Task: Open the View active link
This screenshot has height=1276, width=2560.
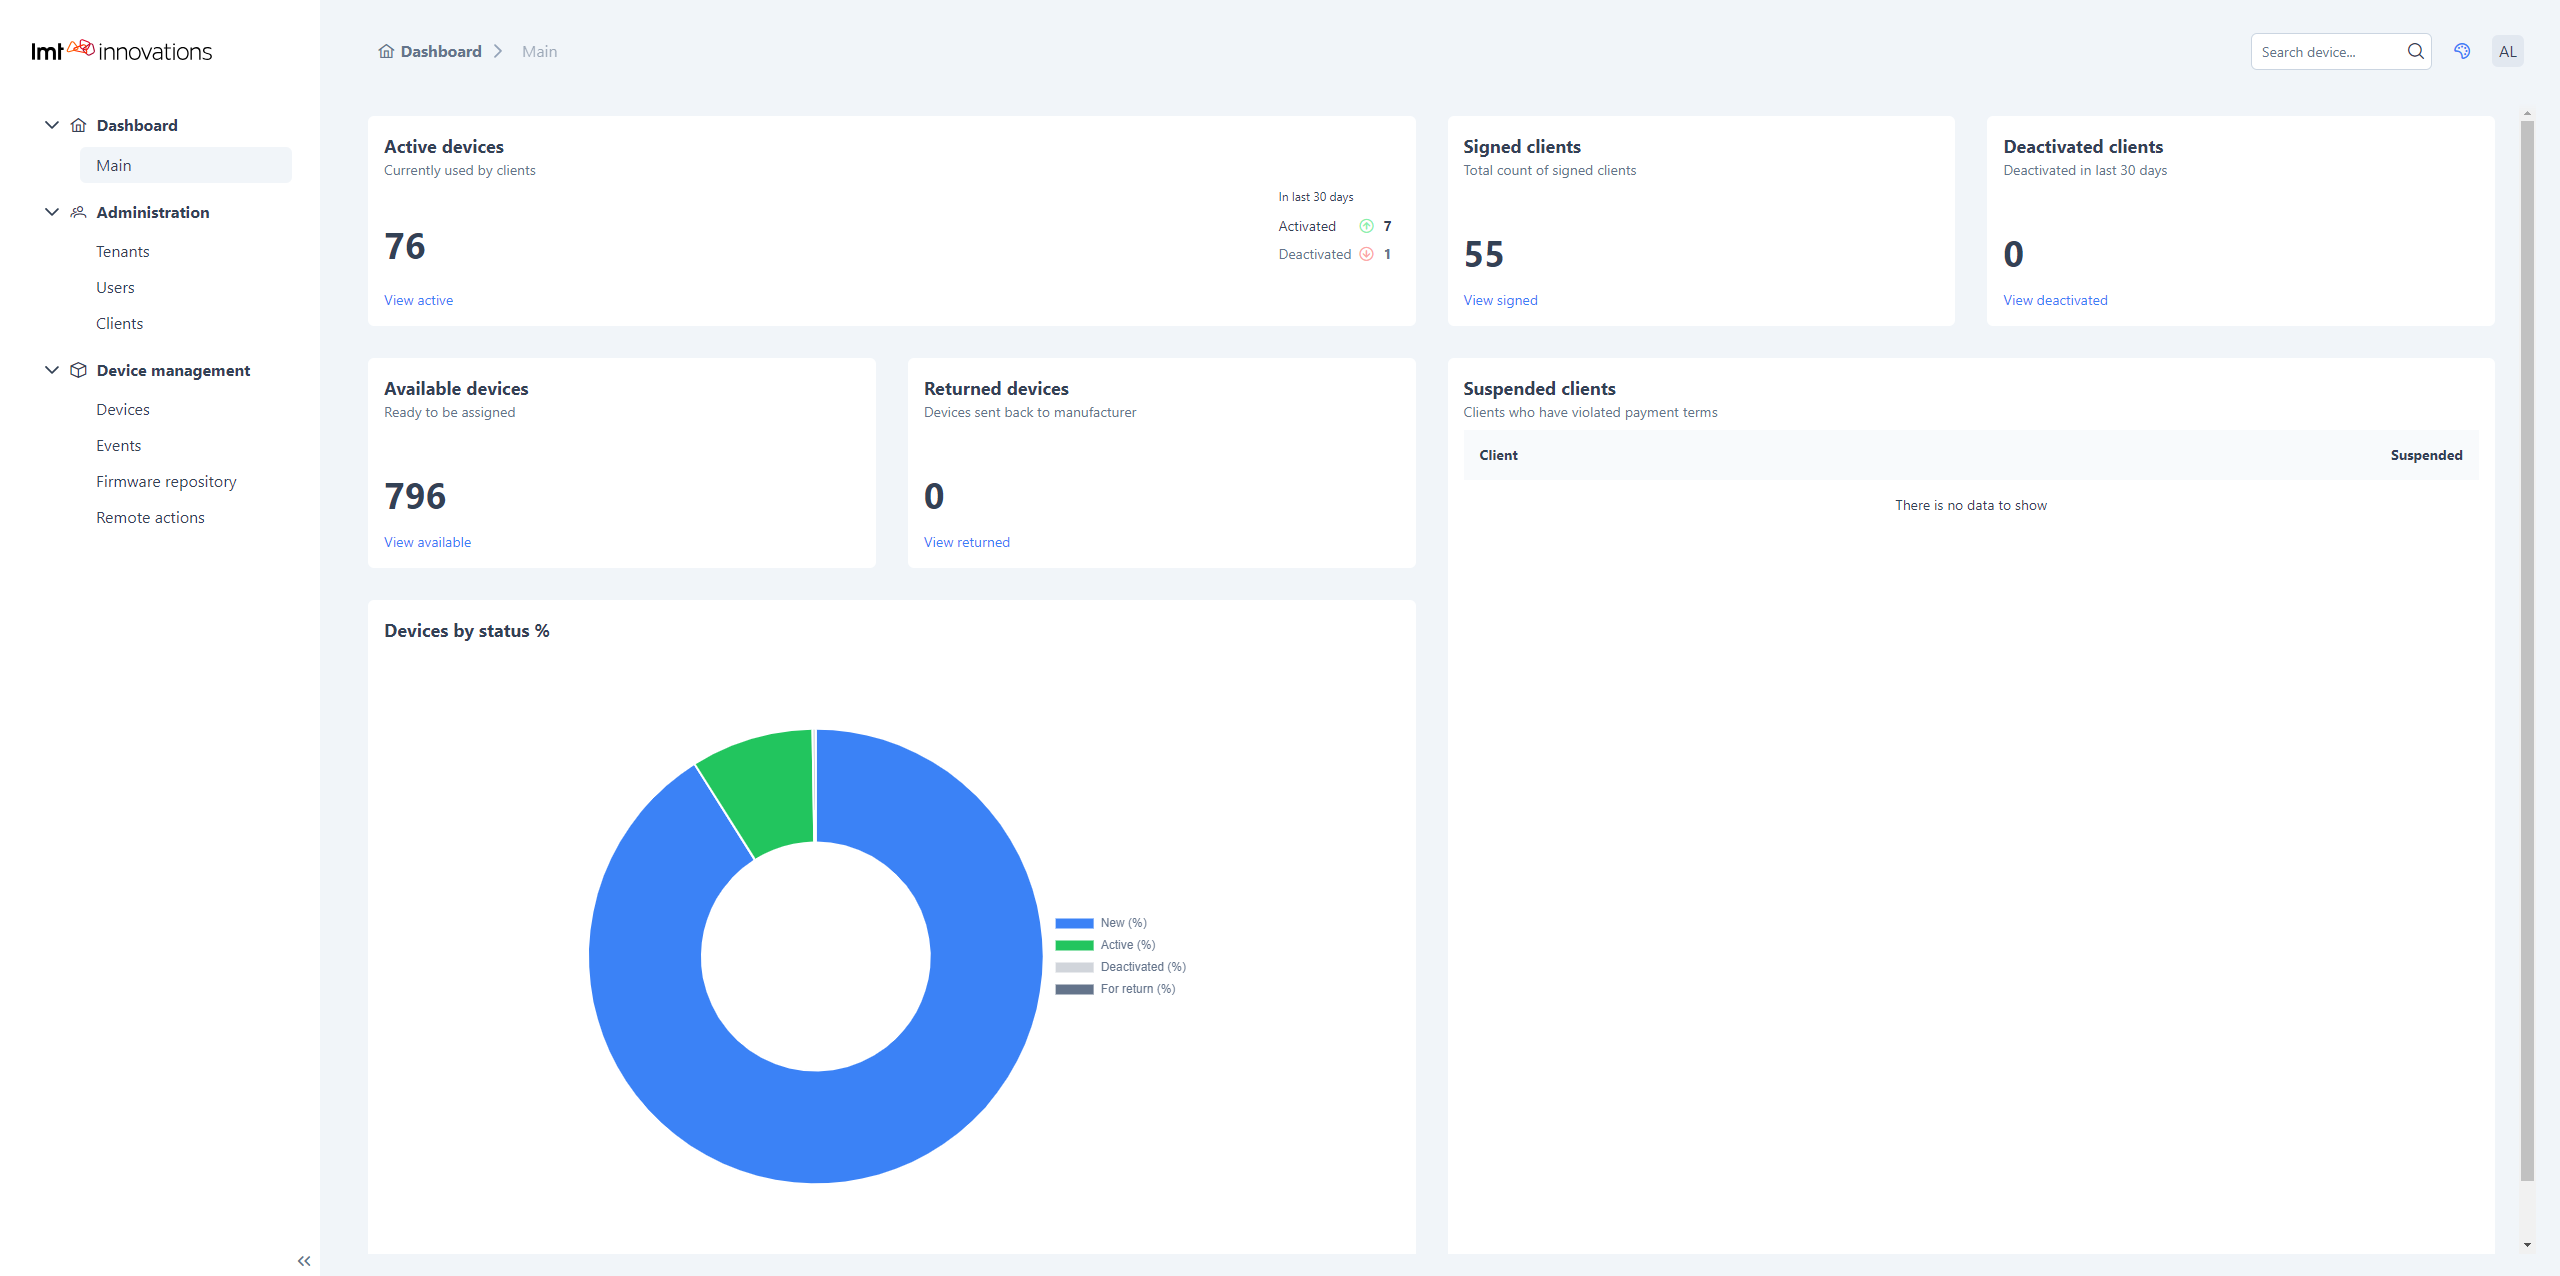Action: coord(418,300)
